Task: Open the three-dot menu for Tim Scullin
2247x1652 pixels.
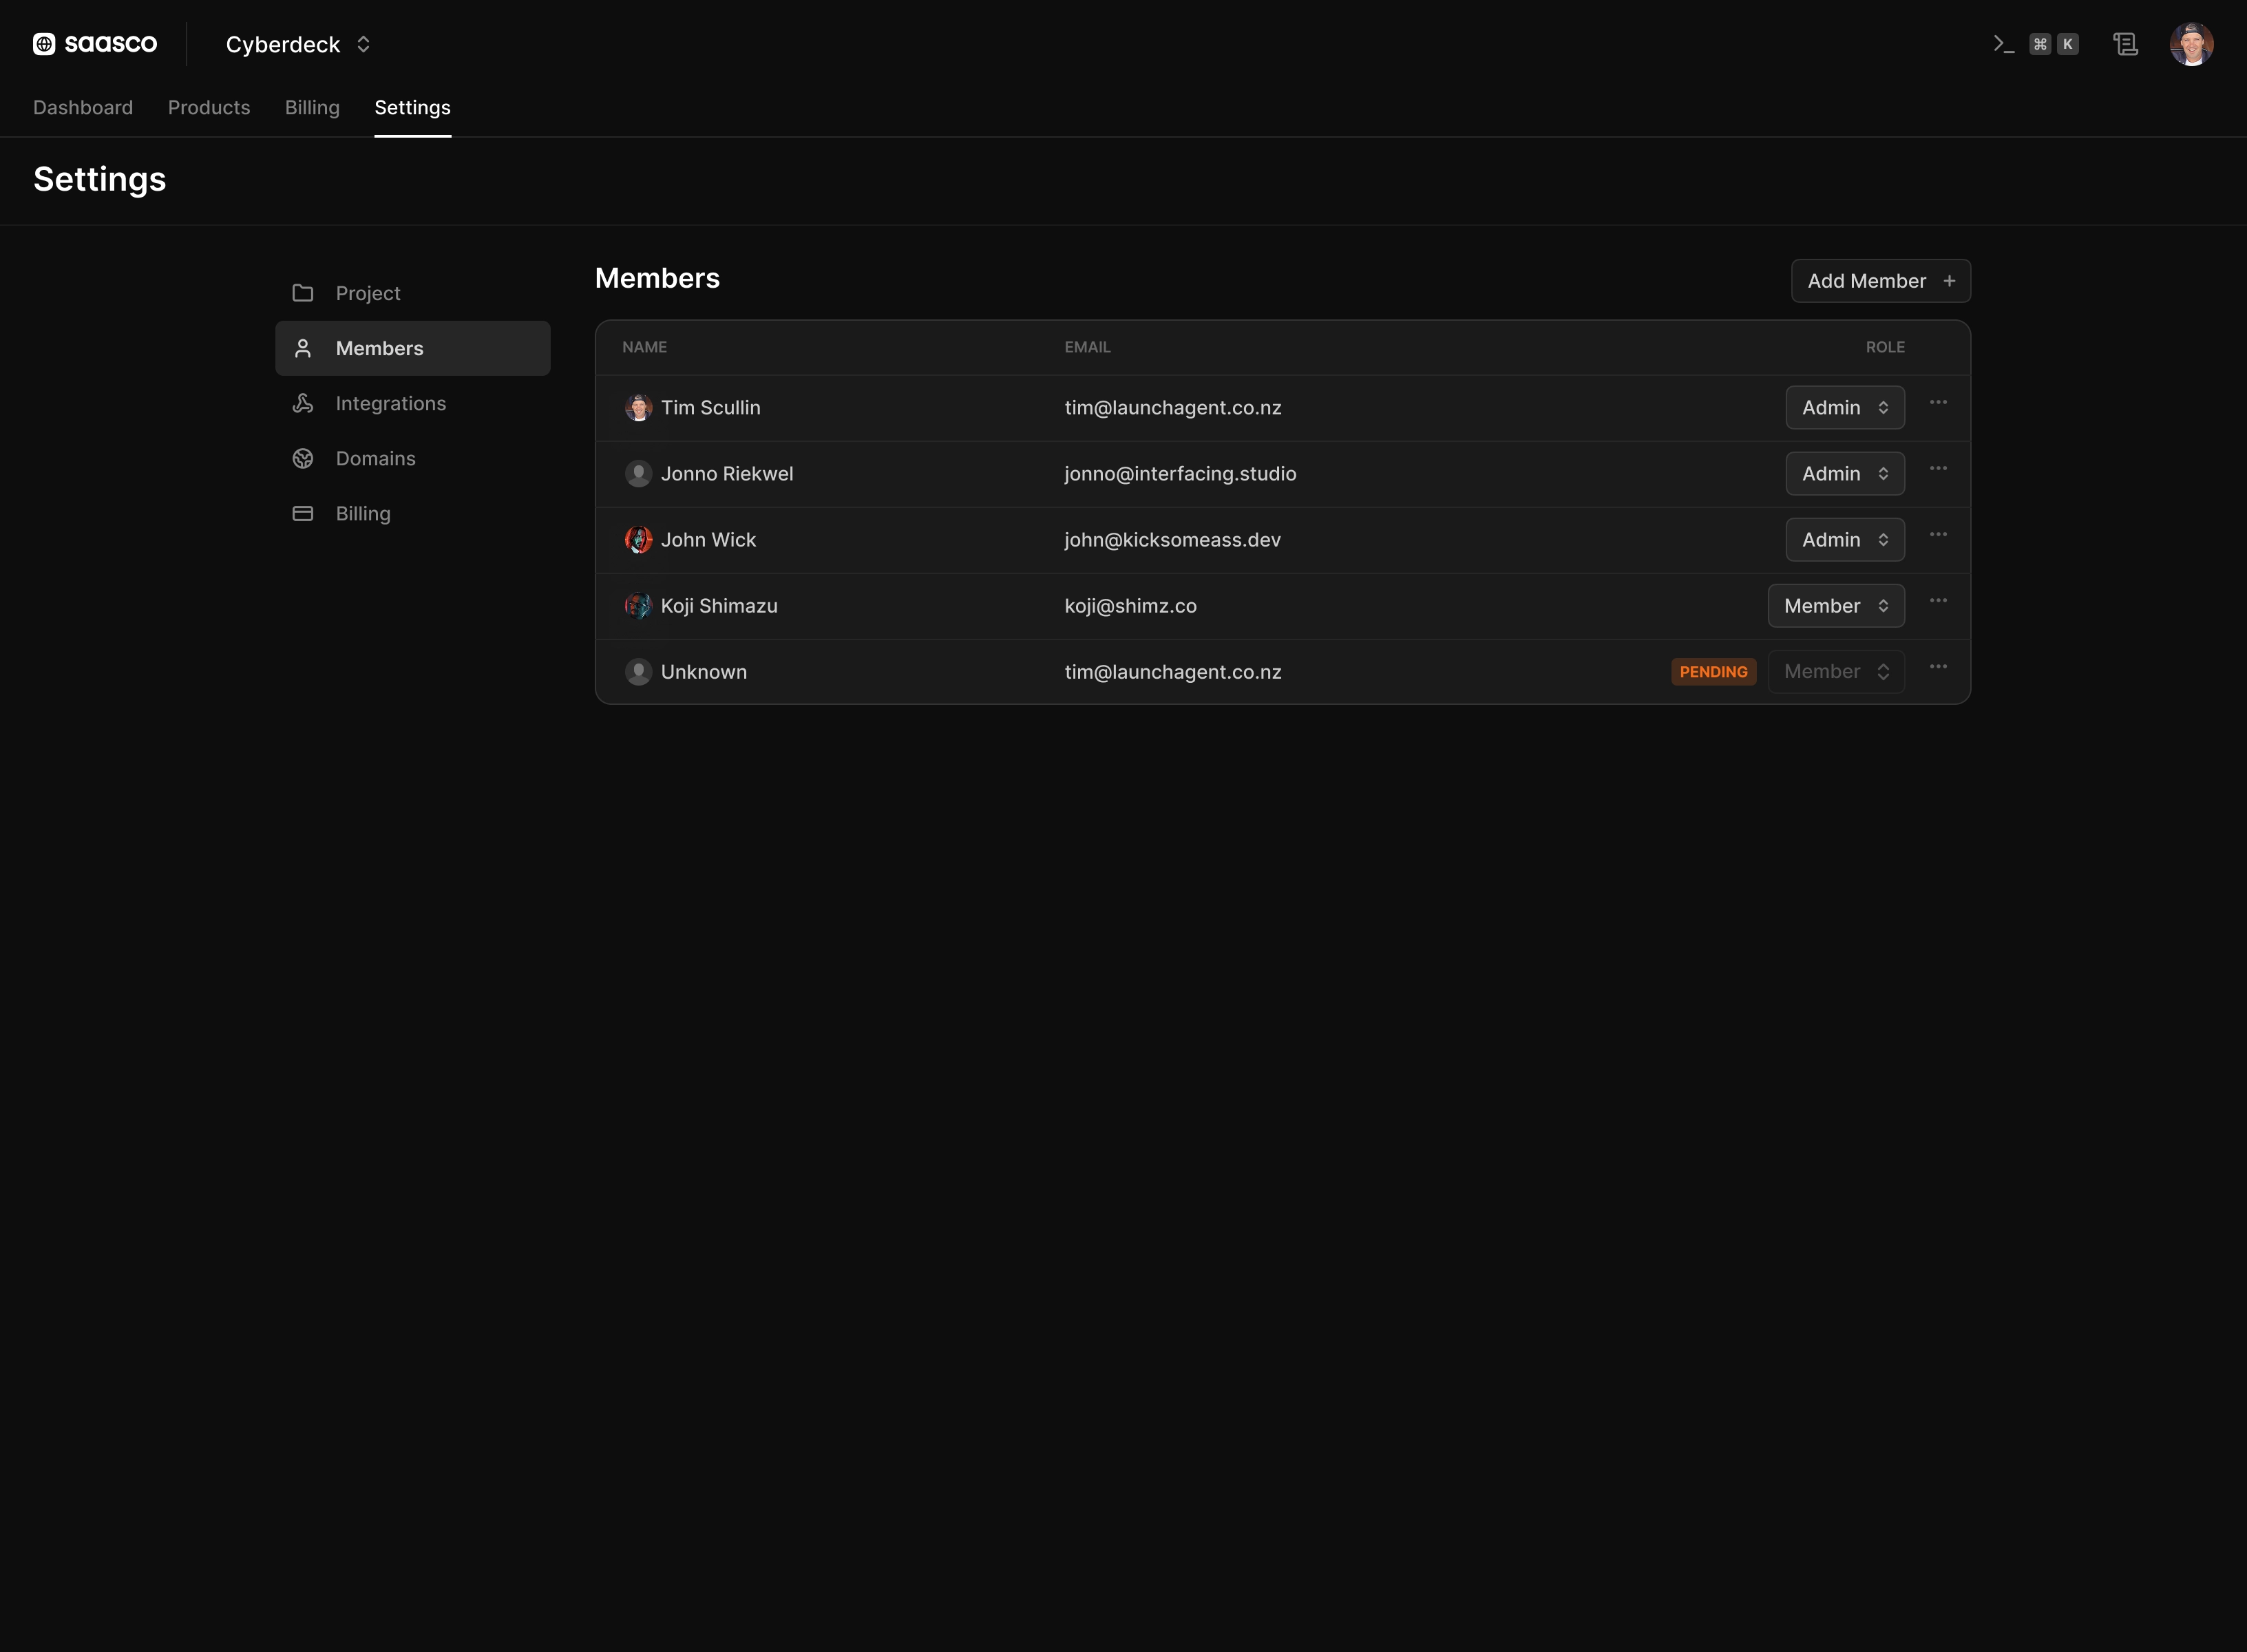Action: (1938, 402)
